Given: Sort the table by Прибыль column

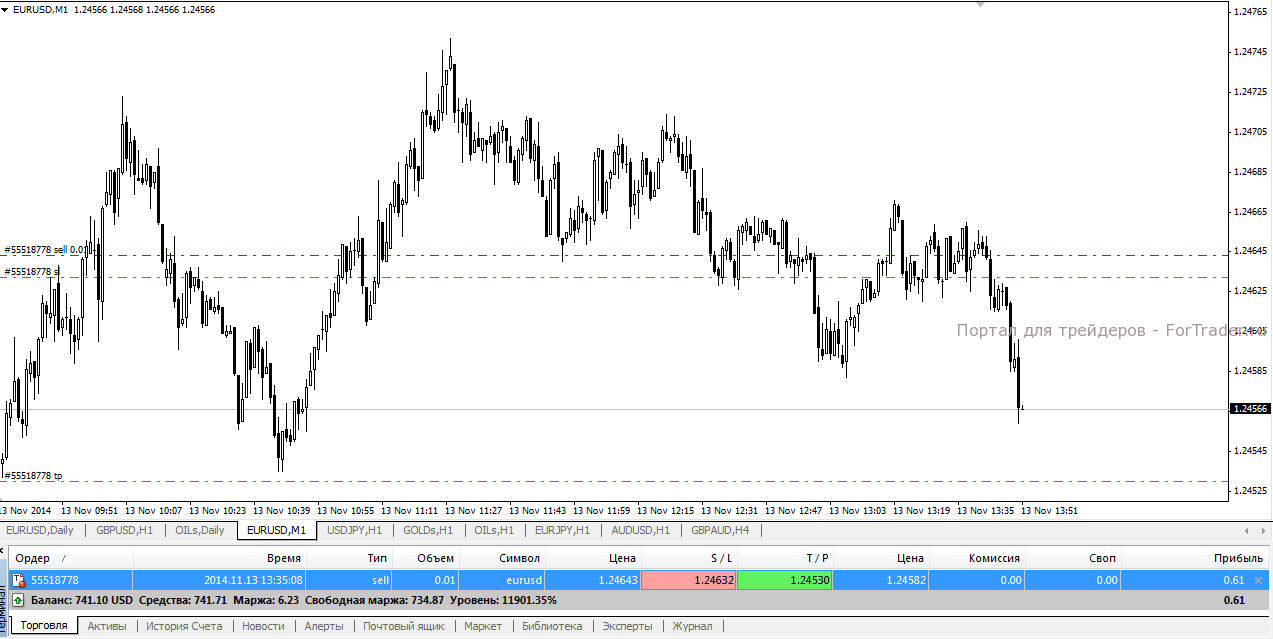Looking at the screenshot, I should point(1238,558).
